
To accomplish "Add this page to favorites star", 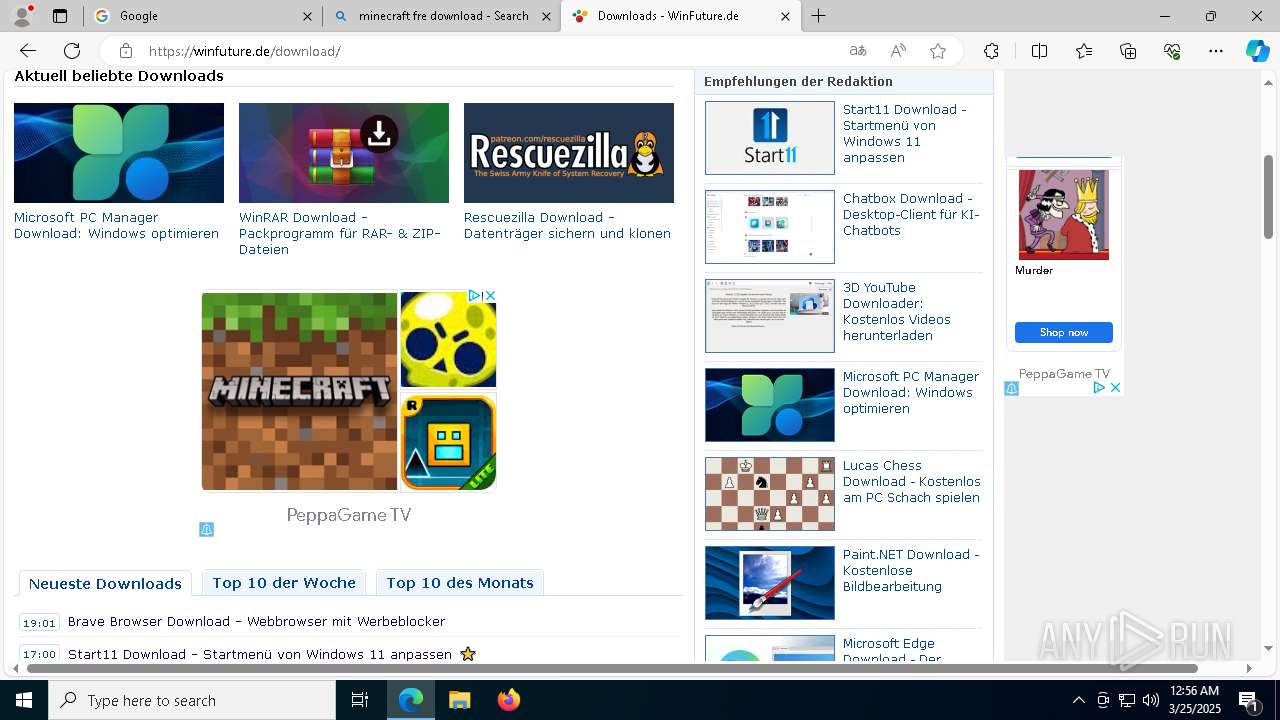I will (x=938, y=51).
